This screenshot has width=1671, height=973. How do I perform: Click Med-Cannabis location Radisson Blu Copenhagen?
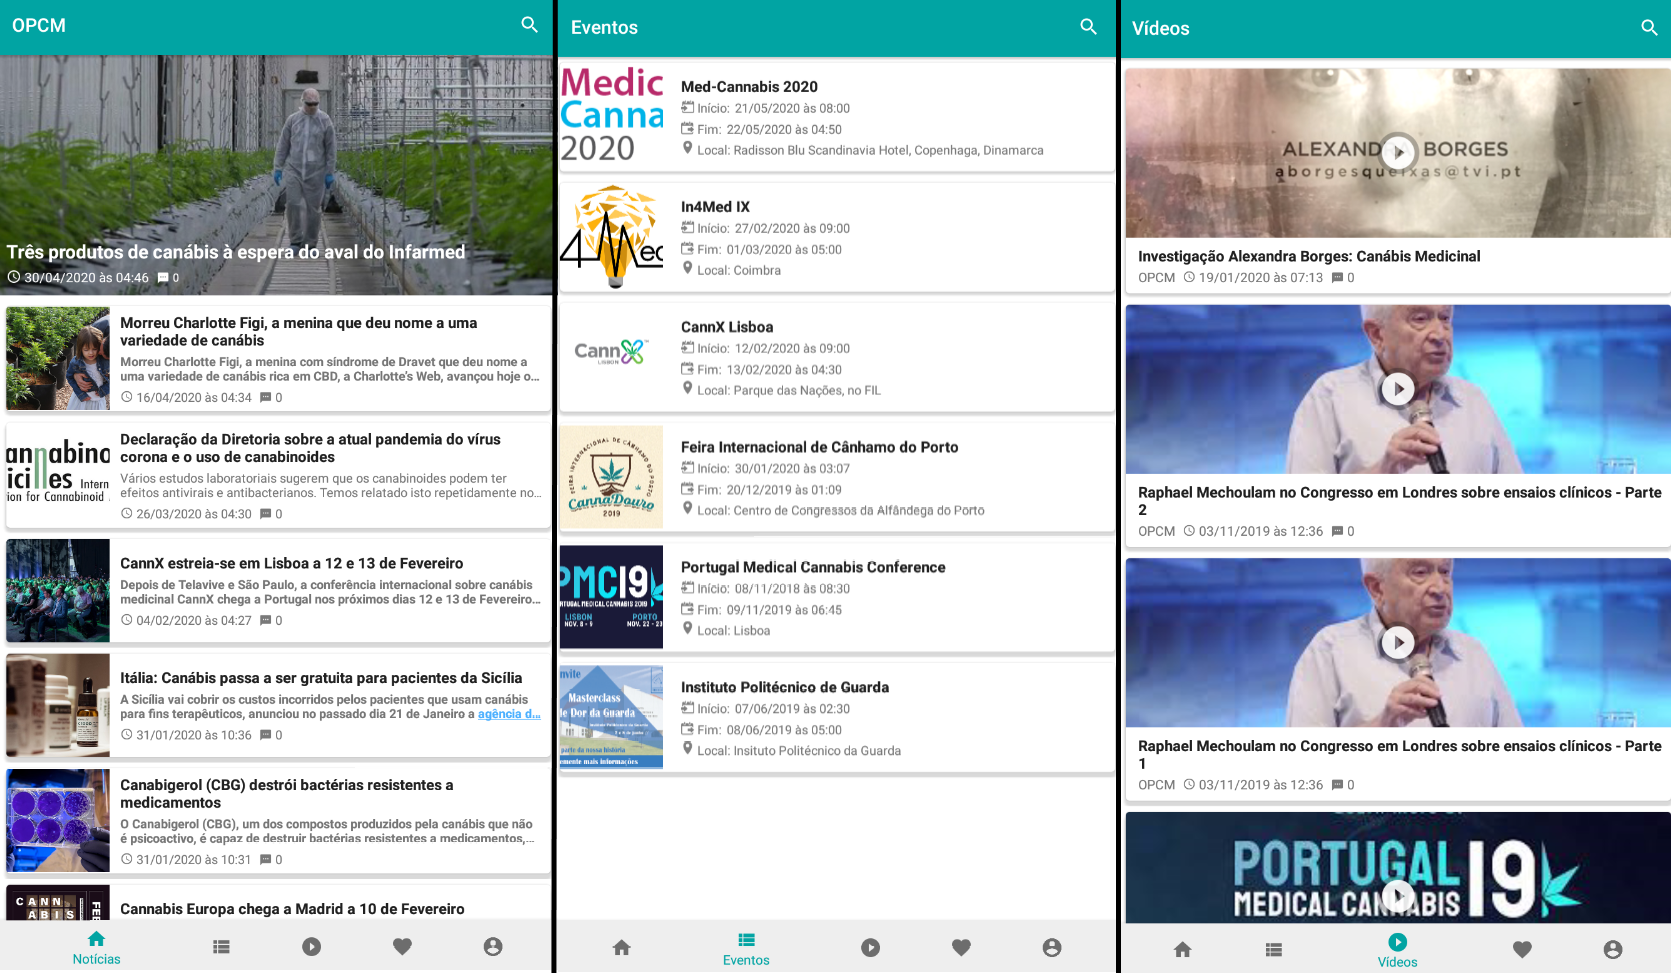(x=870, y=150)
